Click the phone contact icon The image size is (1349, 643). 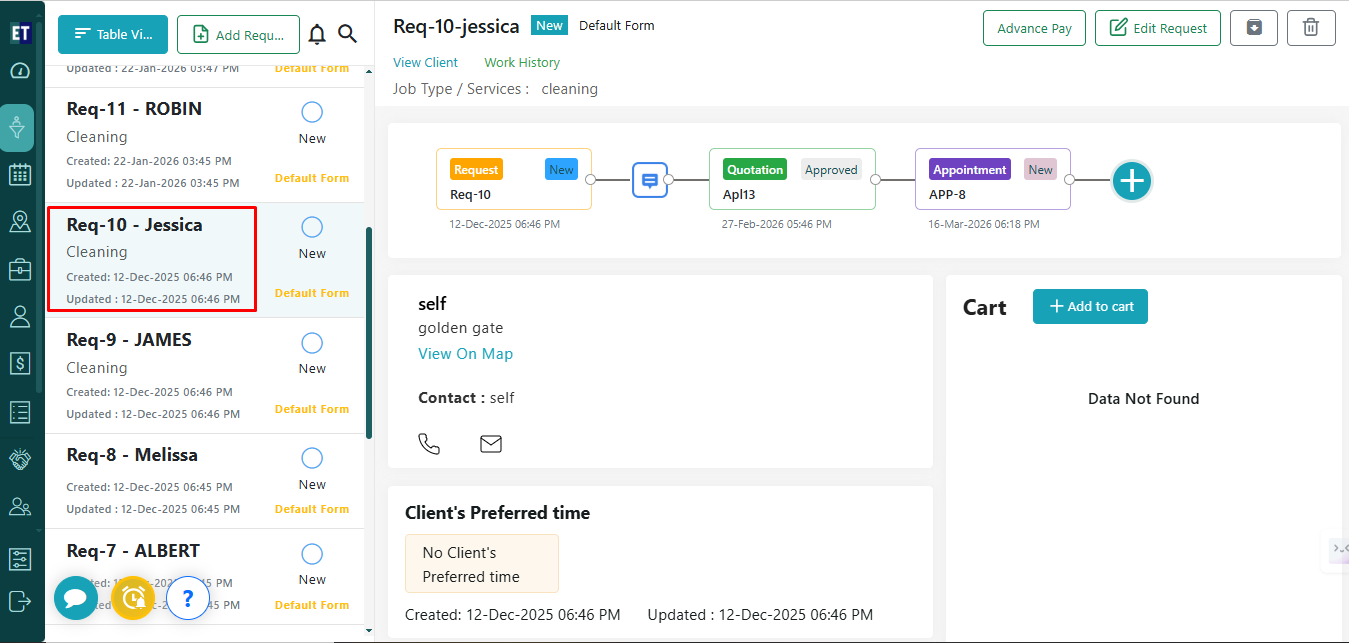tap(429, 443)
